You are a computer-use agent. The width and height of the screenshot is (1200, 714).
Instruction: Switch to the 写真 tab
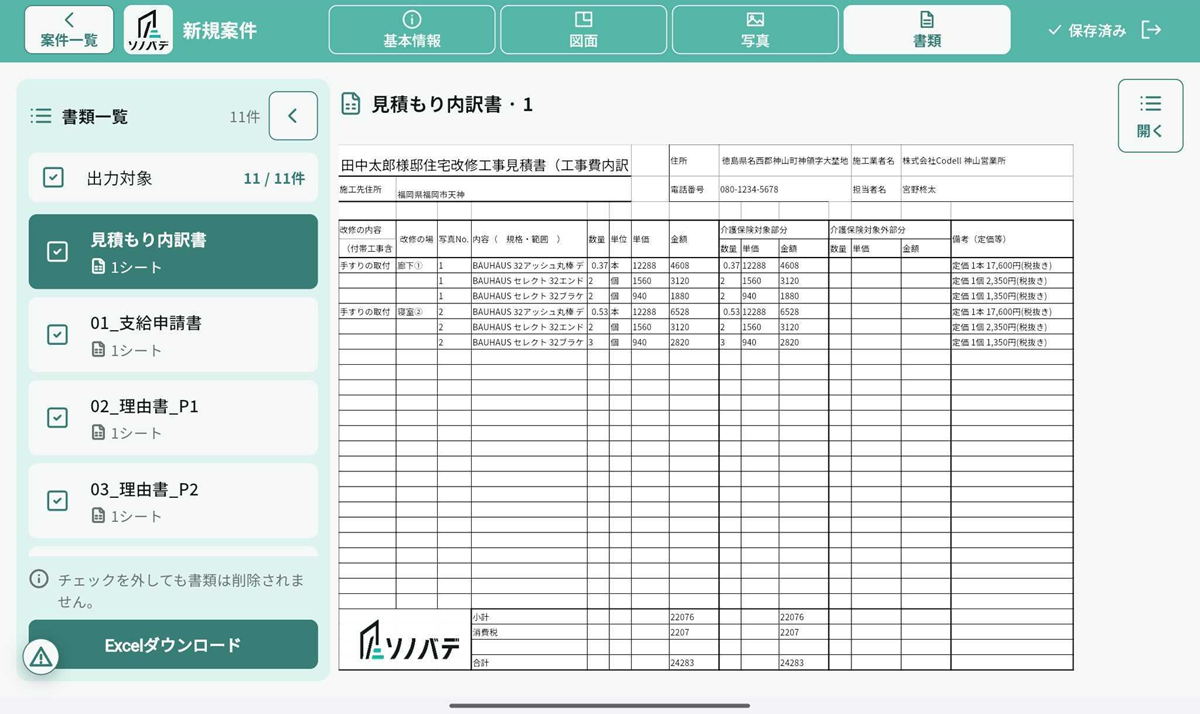click(755, 30)
